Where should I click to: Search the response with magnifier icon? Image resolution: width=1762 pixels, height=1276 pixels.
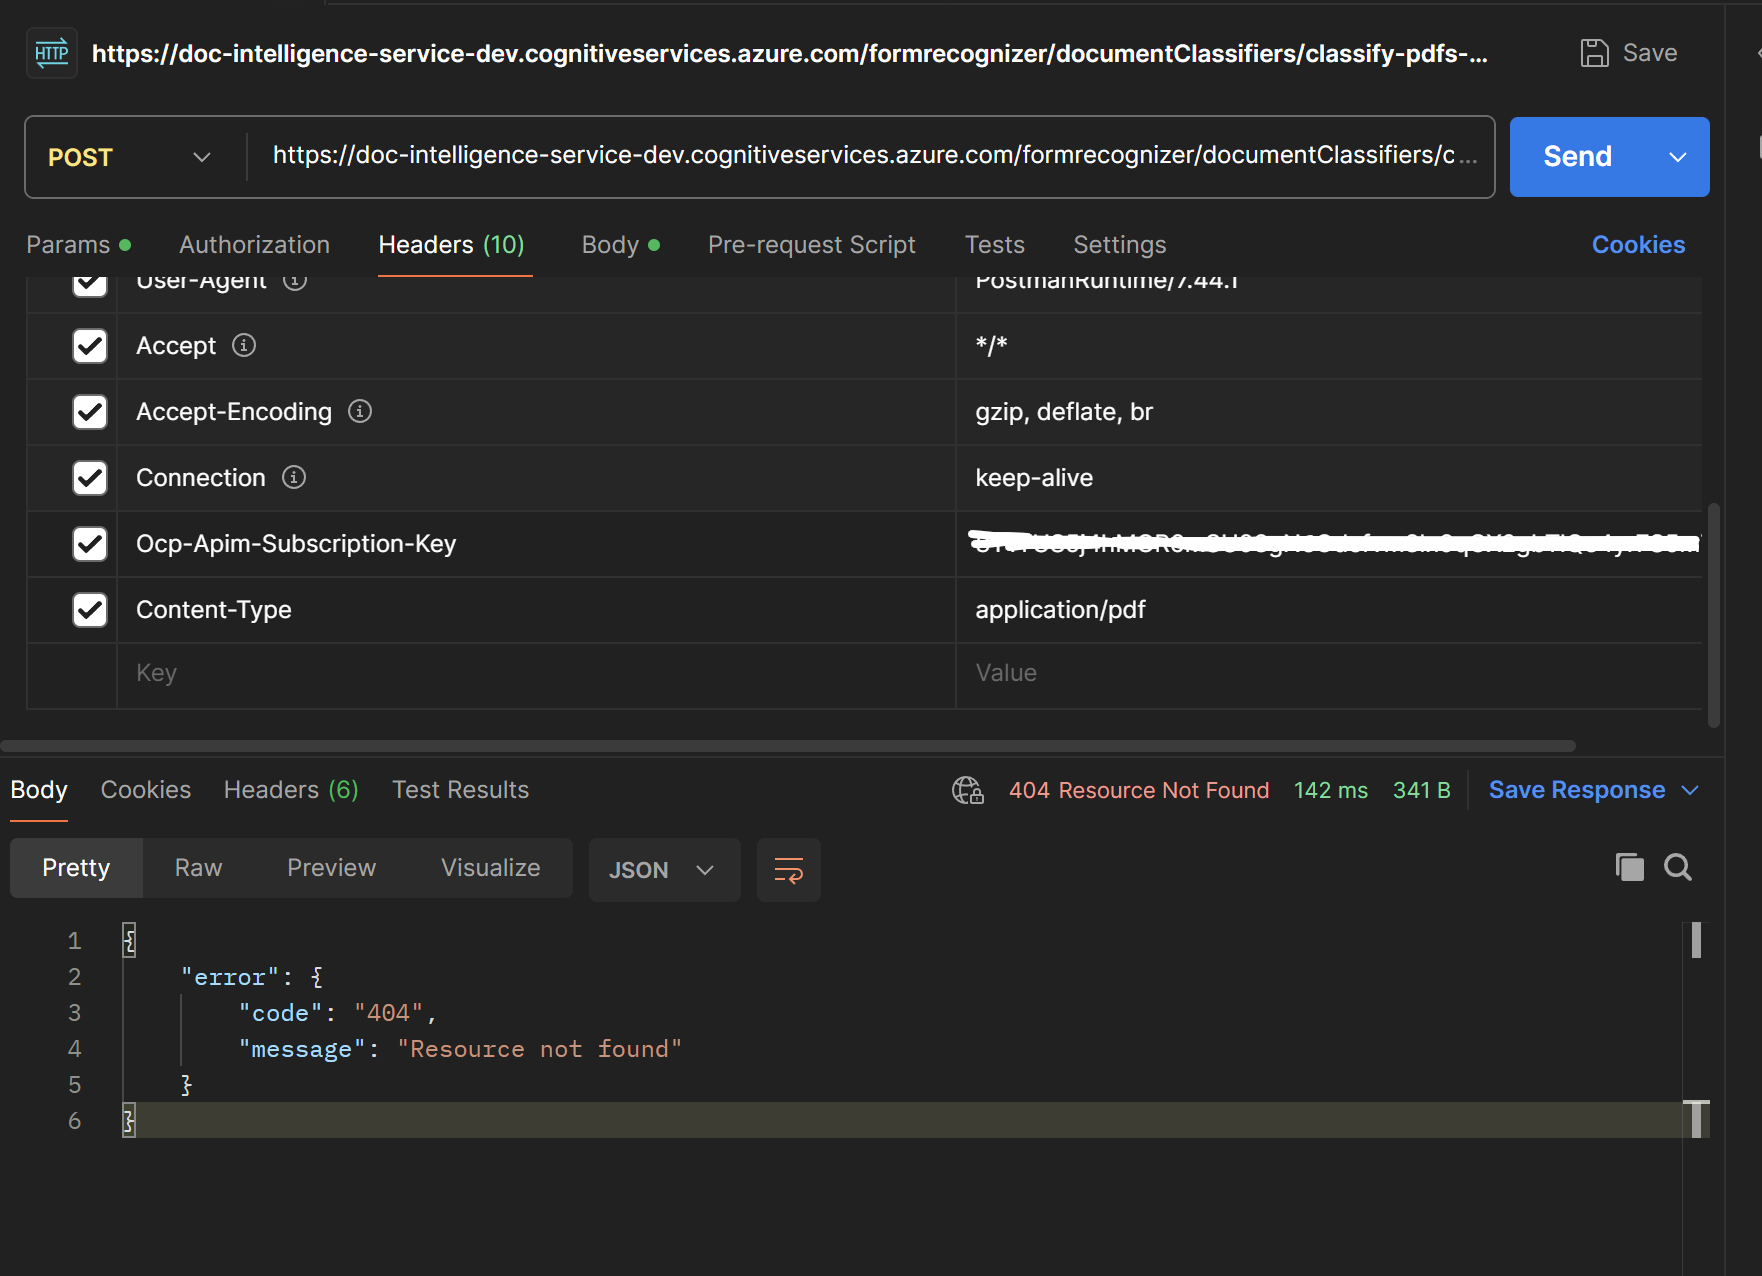1678,867
